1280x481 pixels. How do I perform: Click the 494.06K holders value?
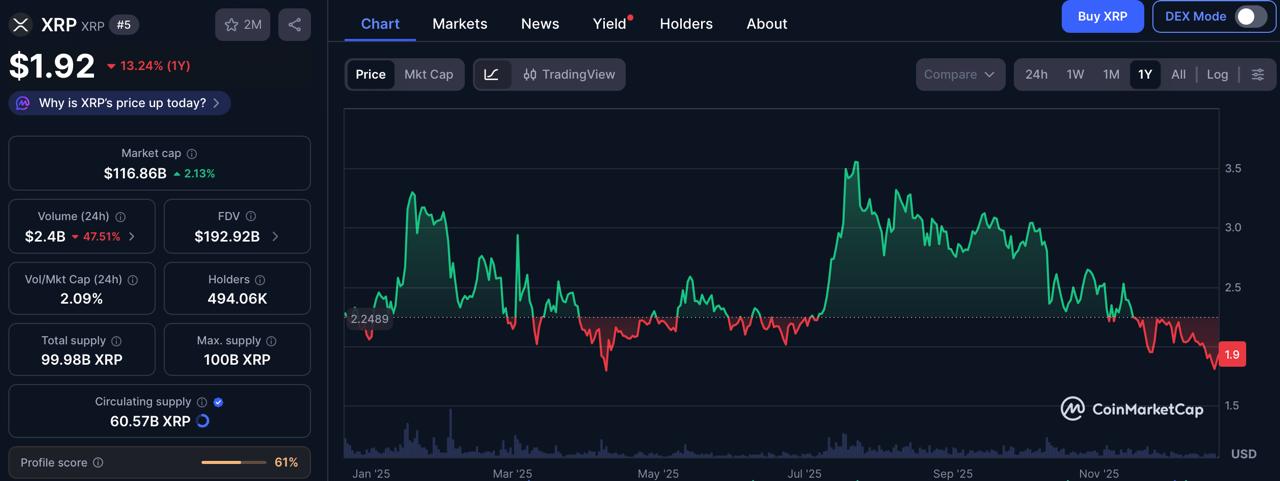tap(237, 299)
